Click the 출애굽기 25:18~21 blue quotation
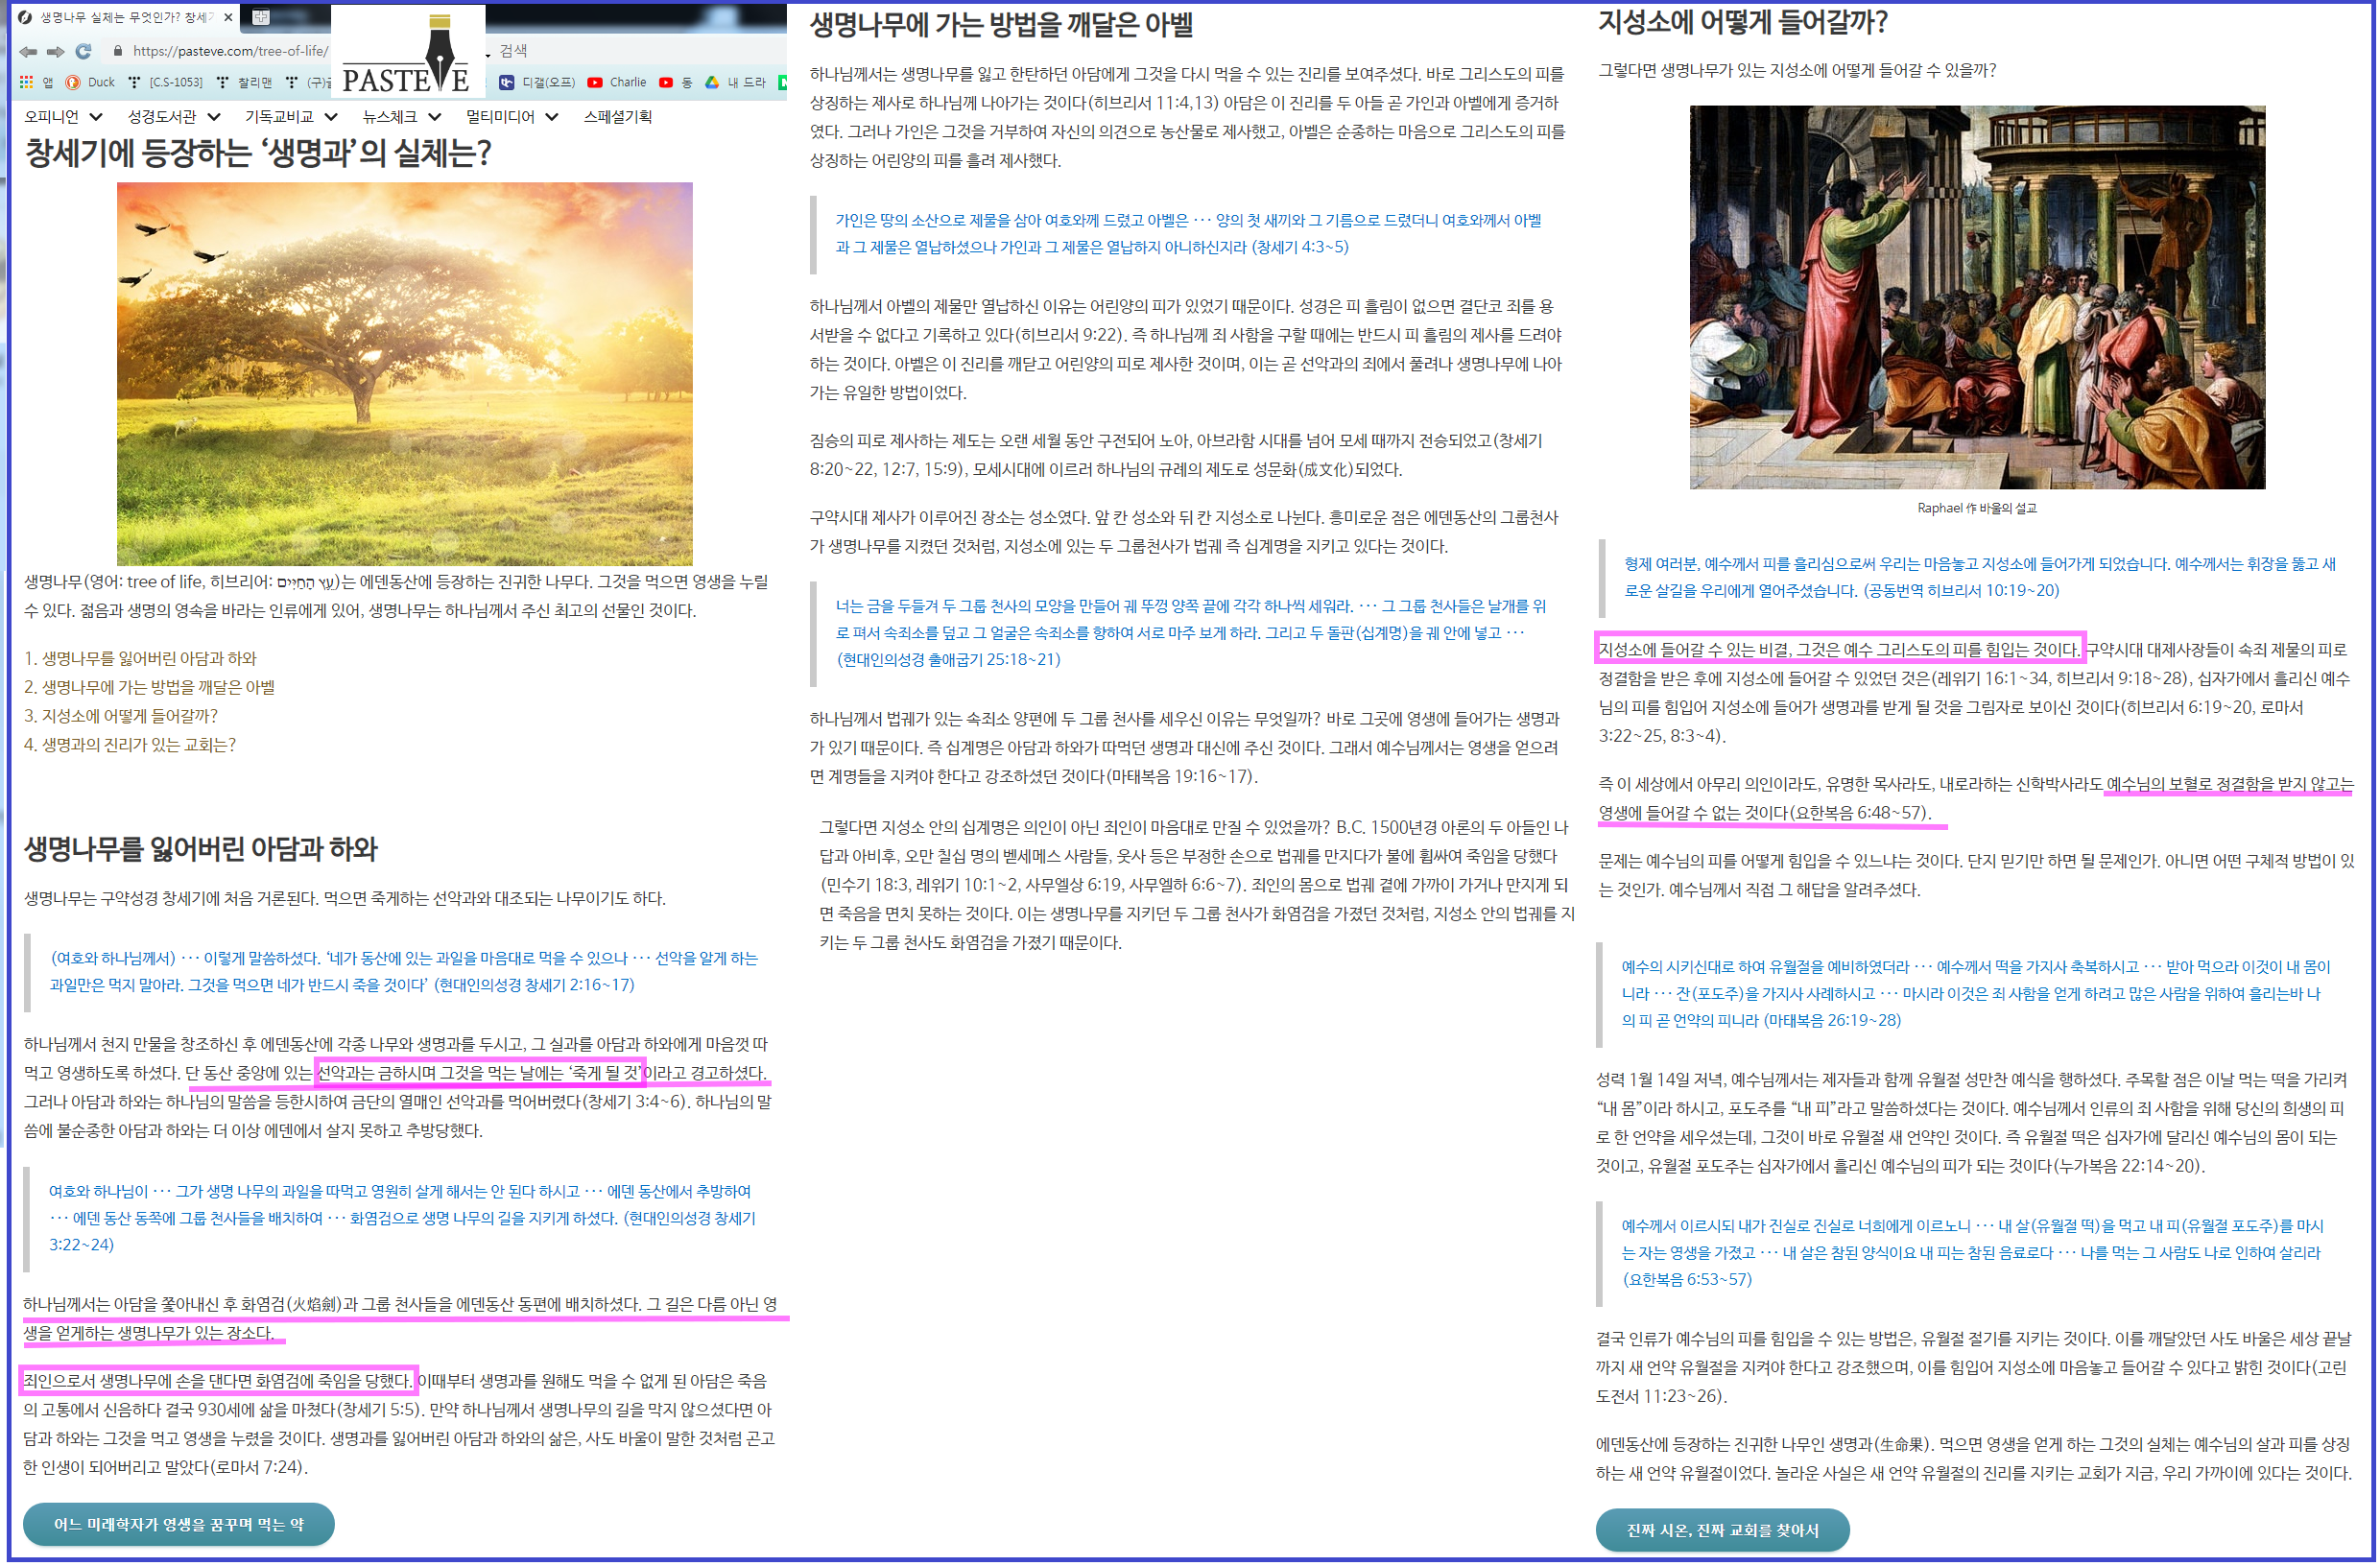2380x1566 pixels. pos(1192,633)
